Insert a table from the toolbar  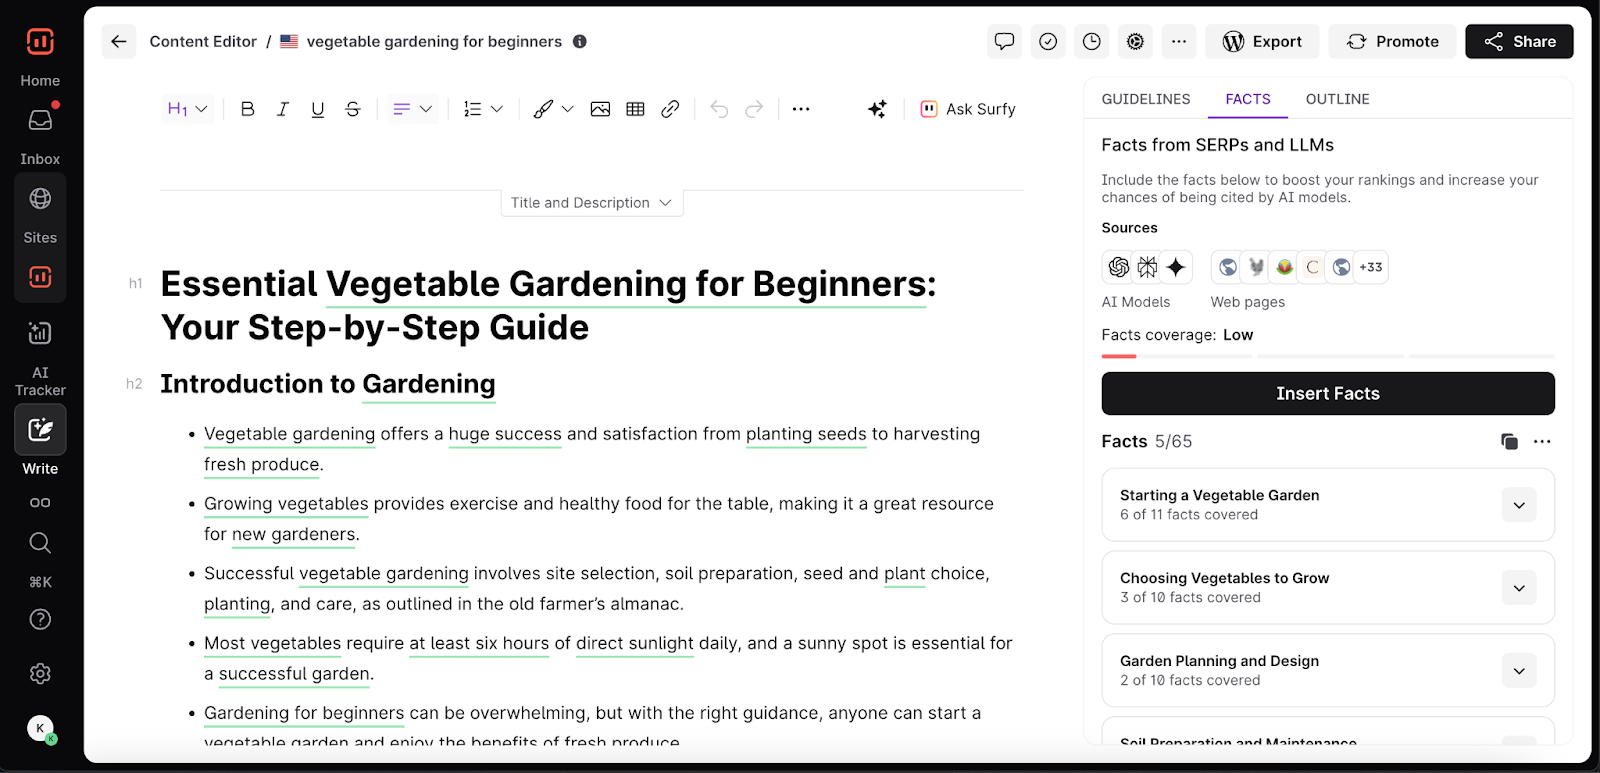click(635, 109)
